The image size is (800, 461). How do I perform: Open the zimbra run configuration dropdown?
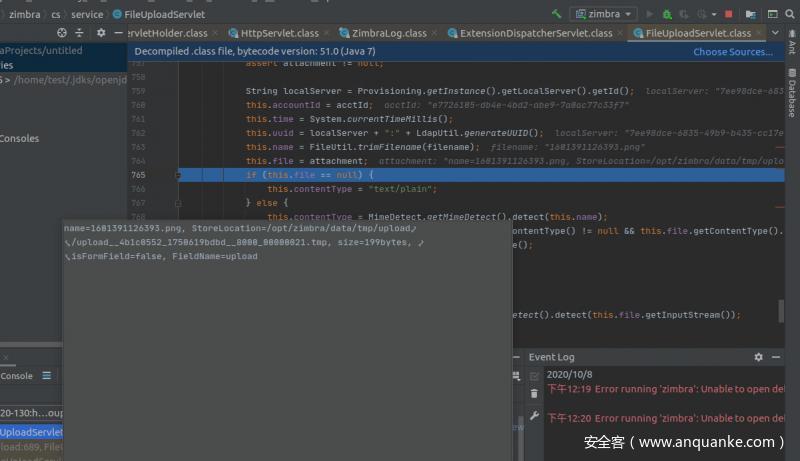click(603, 14)
